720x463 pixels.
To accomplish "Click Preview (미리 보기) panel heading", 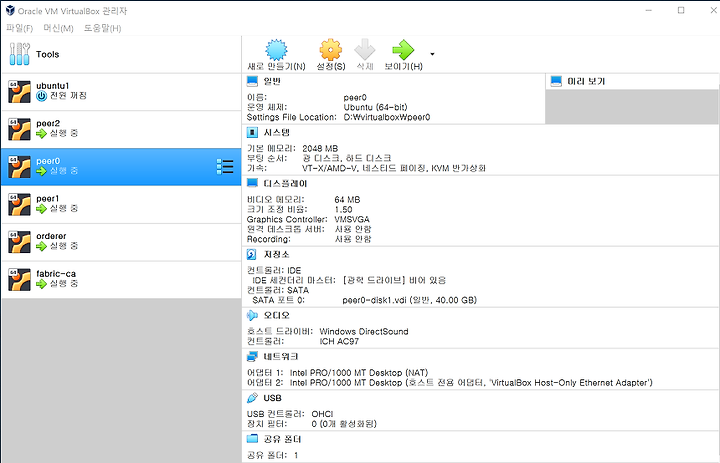I will click(x=586, y=81).
